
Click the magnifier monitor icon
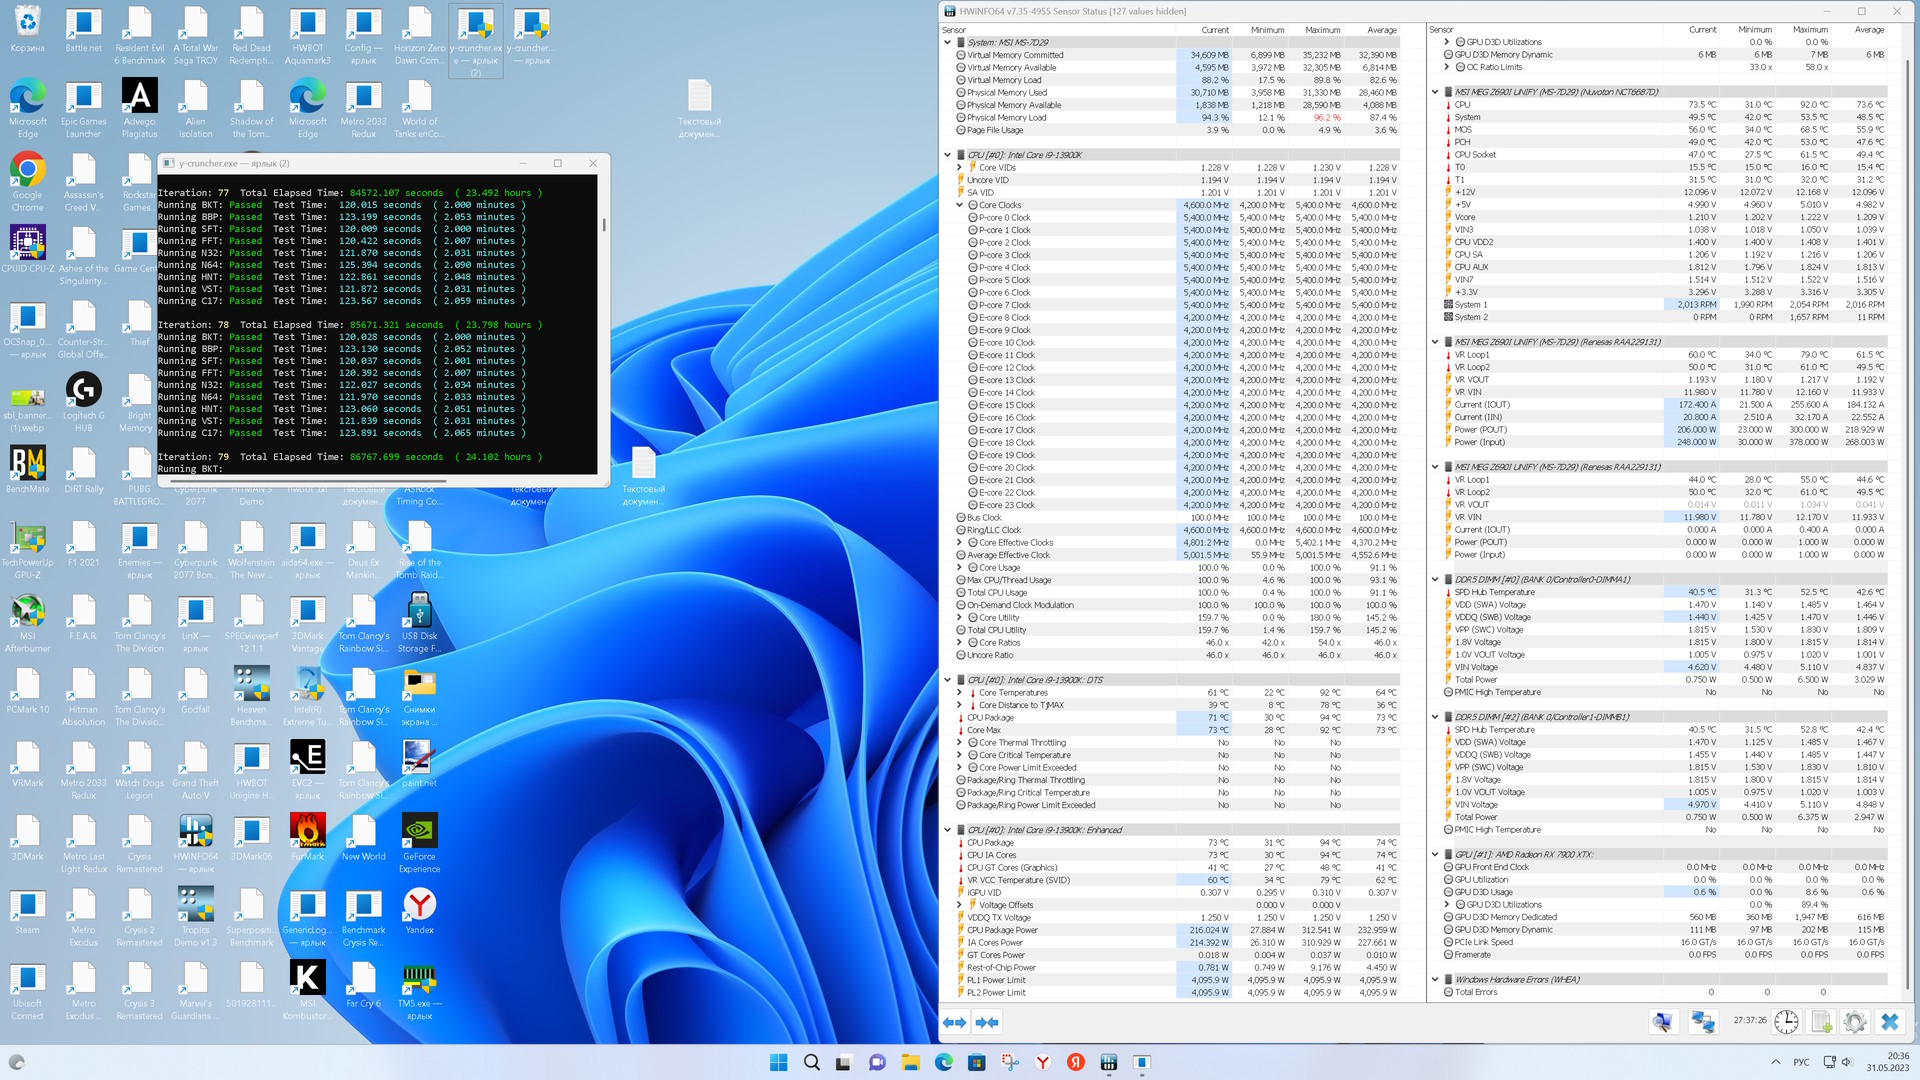tap(1662, 1022)
